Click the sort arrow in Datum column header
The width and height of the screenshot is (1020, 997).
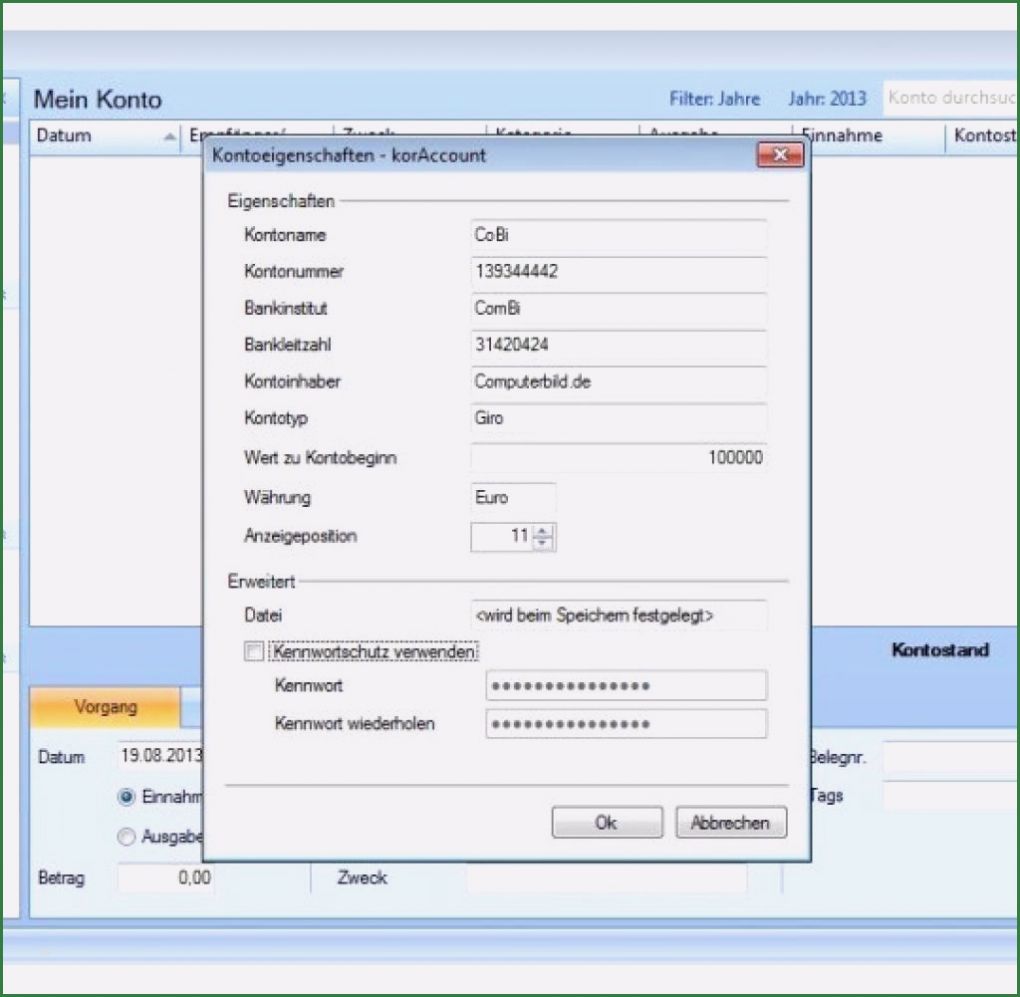(x=169, y=137)
